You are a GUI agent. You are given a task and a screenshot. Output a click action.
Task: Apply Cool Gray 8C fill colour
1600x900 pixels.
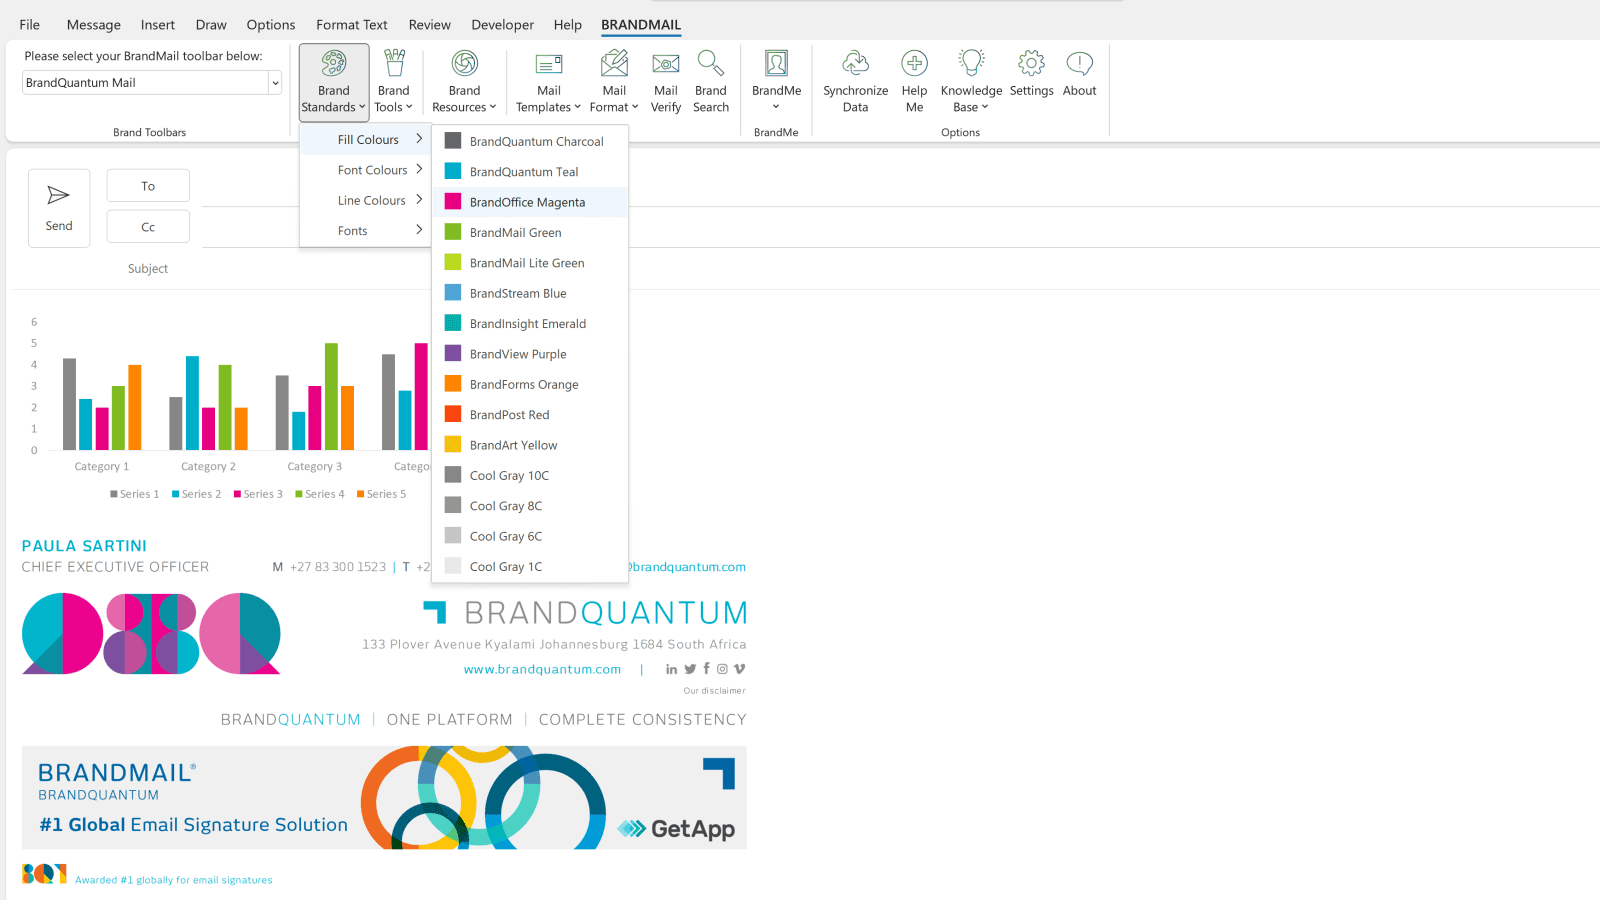point(530,506)
